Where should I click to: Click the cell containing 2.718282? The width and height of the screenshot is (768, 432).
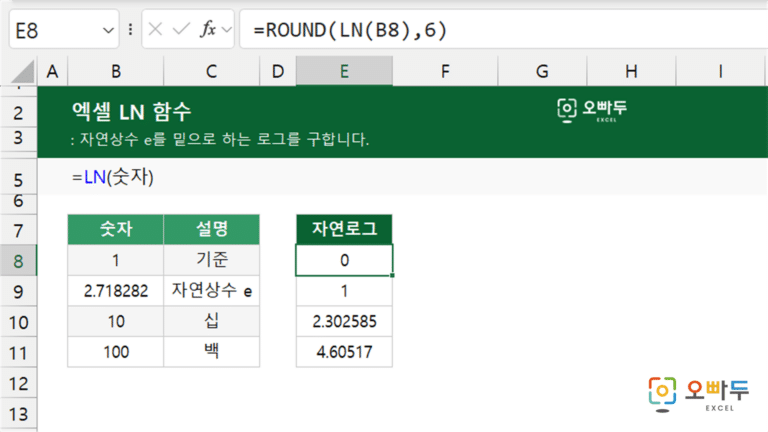116,291
